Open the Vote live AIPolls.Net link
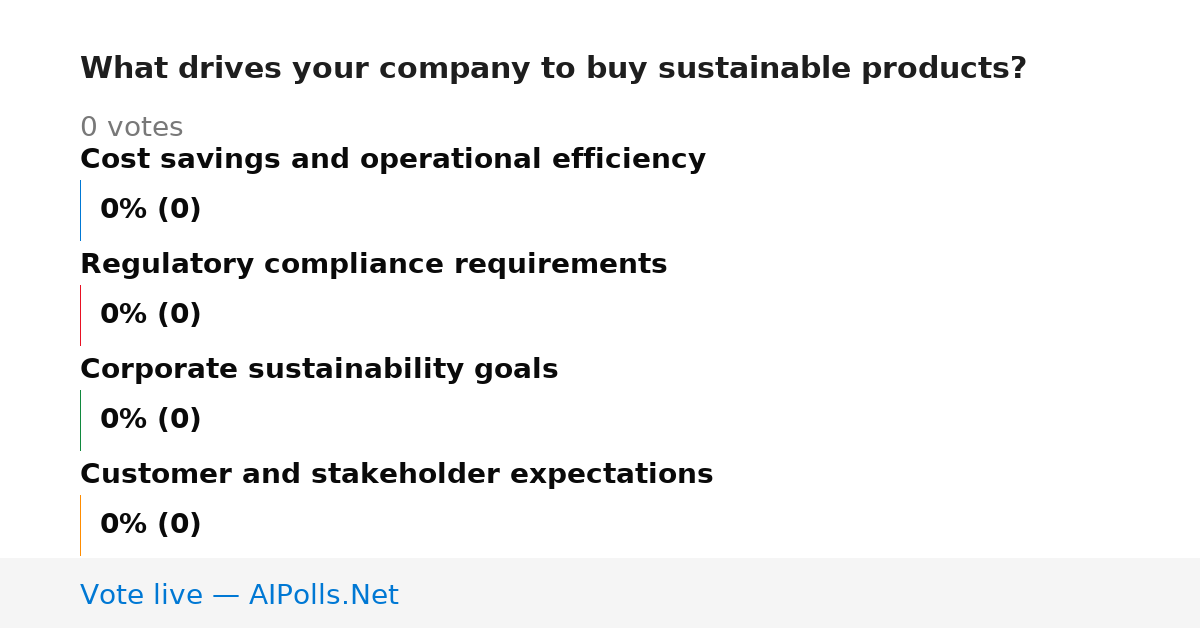The image size is (1200, 628). [239, 595]
